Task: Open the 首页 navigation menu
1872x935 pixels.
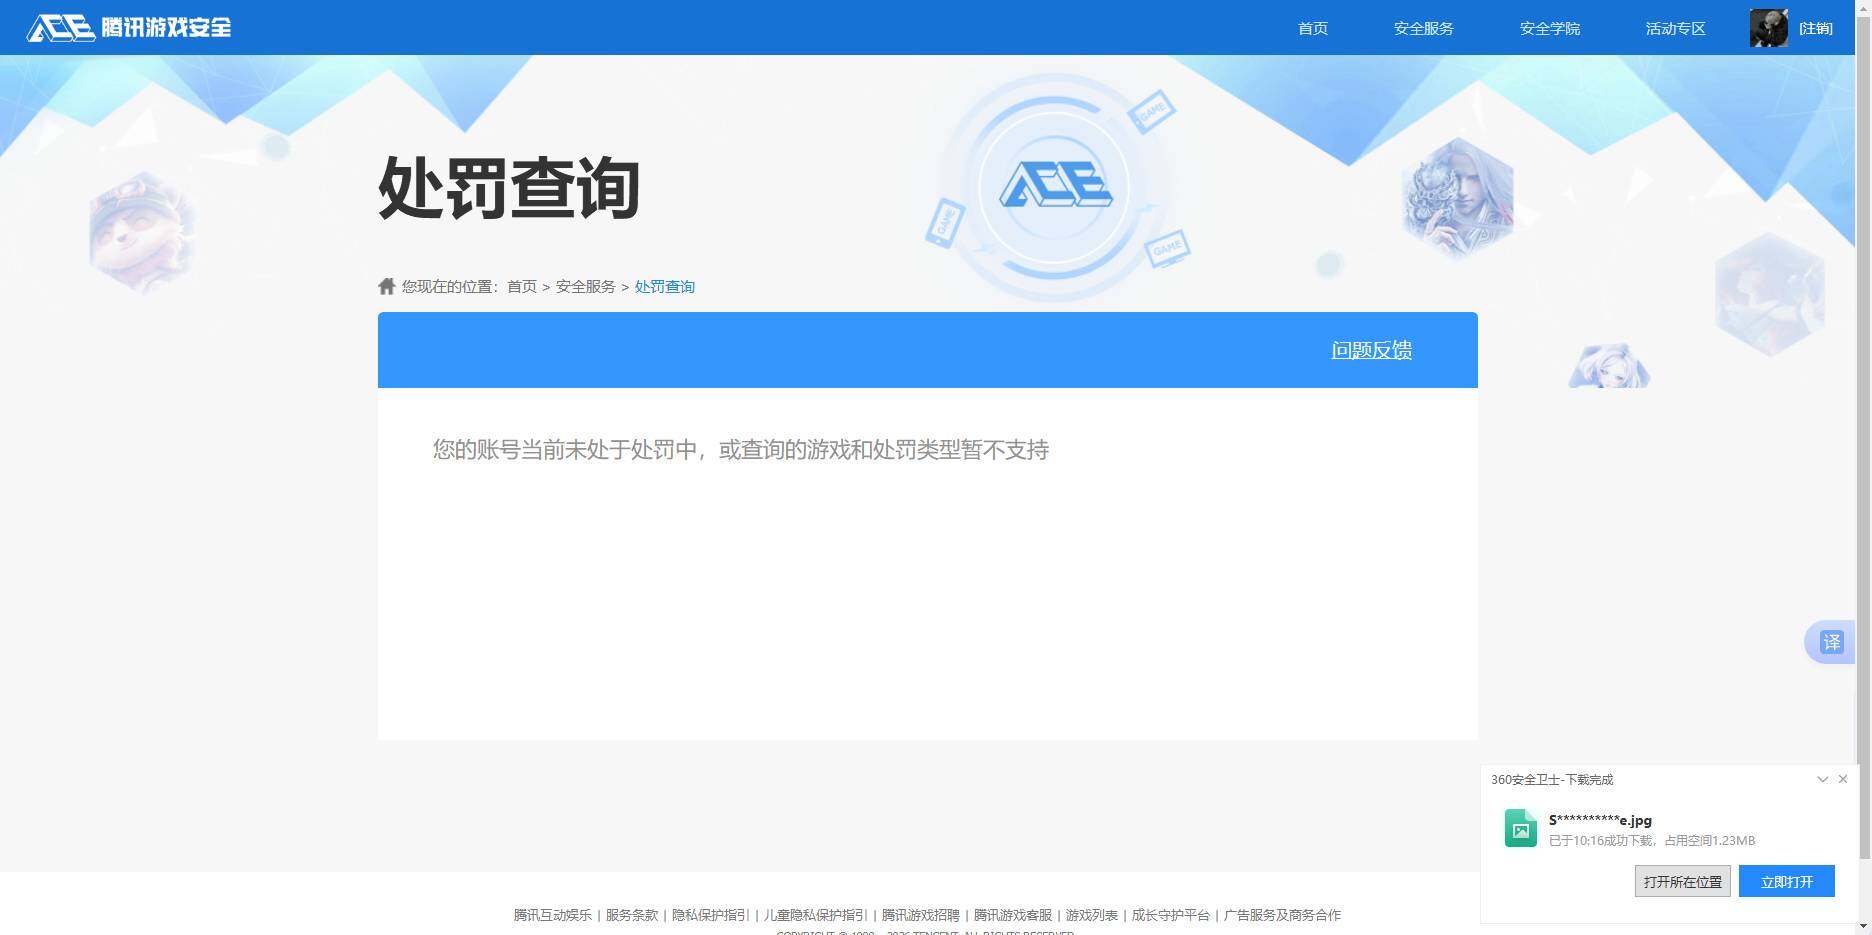Action: tap(1311, 28)
